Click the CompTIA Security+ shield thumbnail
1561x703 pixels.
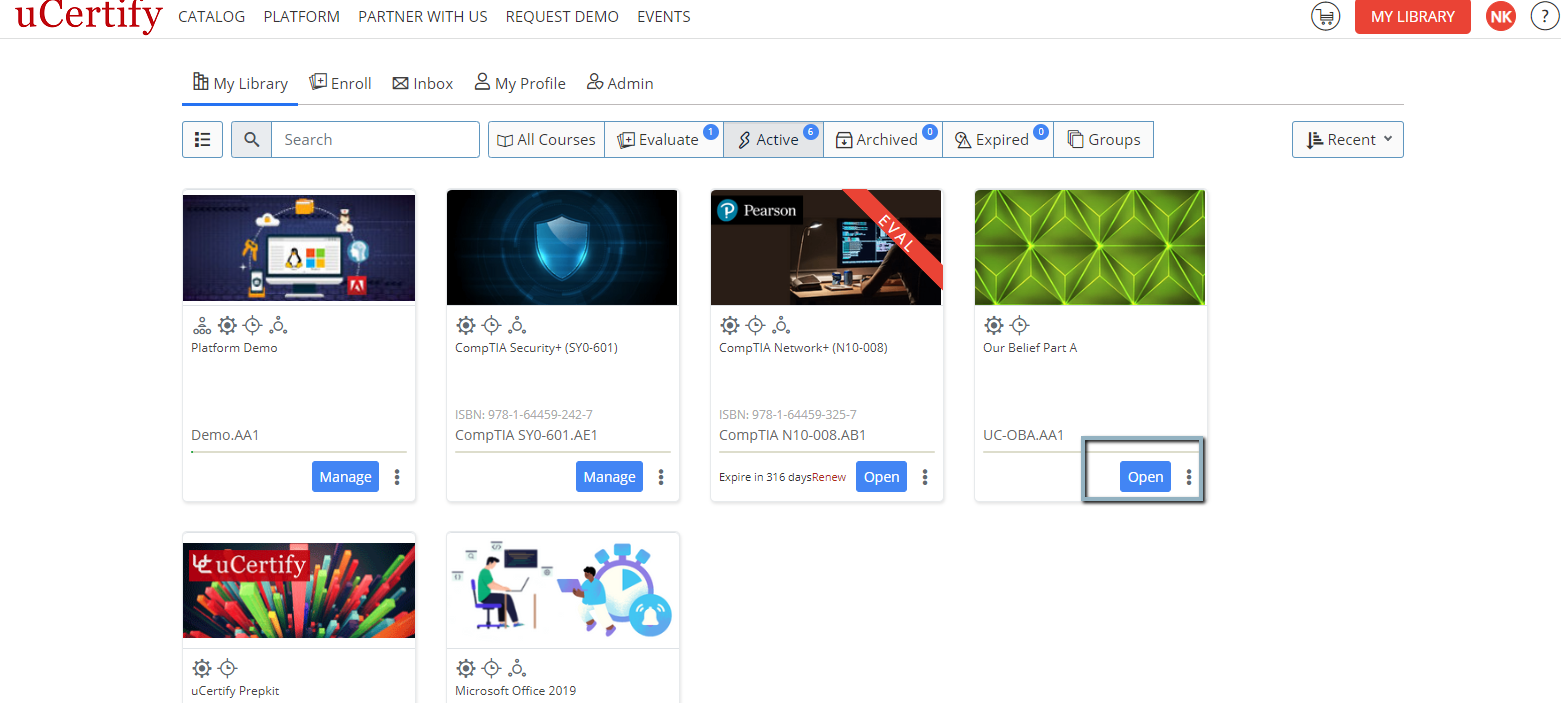click(x=562, y=247)
